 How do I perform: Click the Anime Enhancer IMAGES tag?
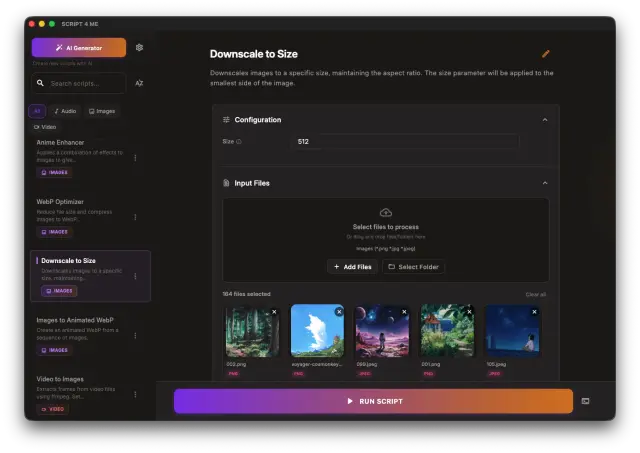click(x=54, y=172)
